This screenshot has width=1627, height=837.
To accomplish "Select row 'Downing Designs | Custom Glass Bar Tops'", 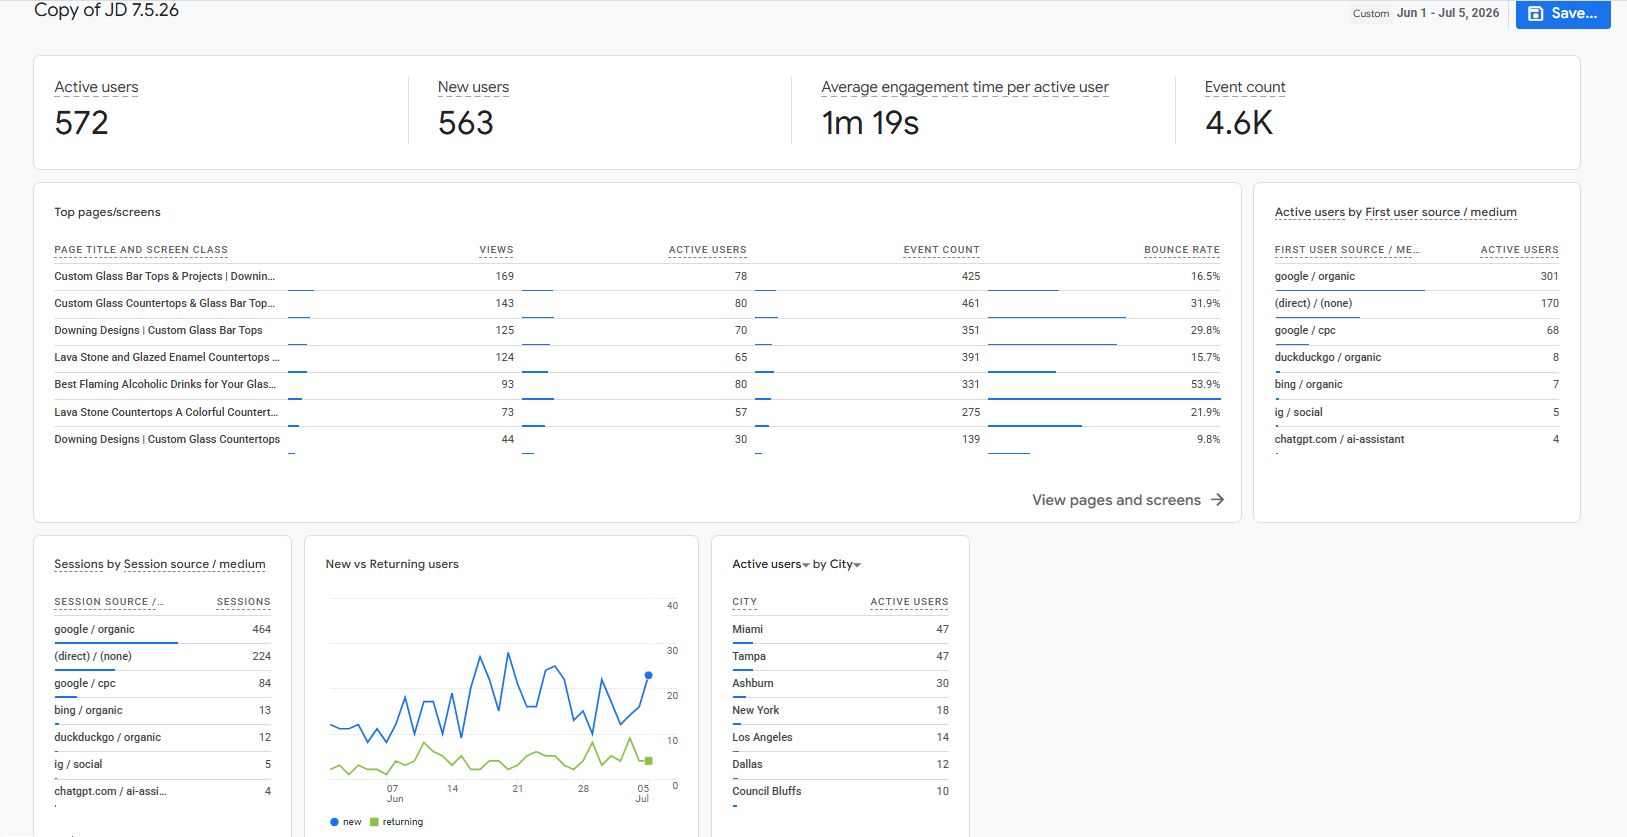I will pos(637,331).
